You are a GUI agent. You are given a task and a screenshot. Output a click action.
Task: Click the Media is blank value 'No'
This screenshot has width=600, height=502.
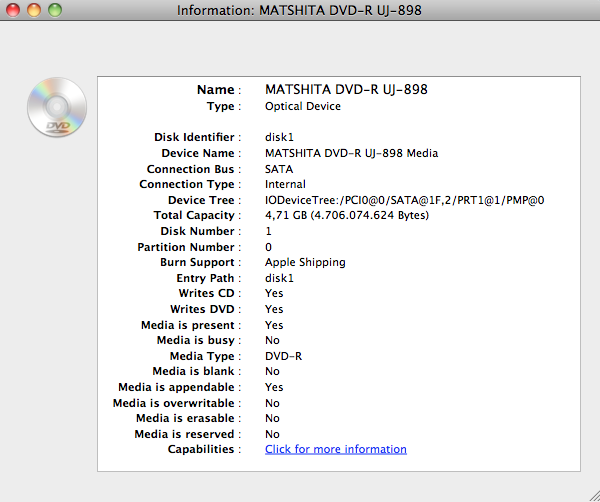pyautogui.click(x=272, y=372)
